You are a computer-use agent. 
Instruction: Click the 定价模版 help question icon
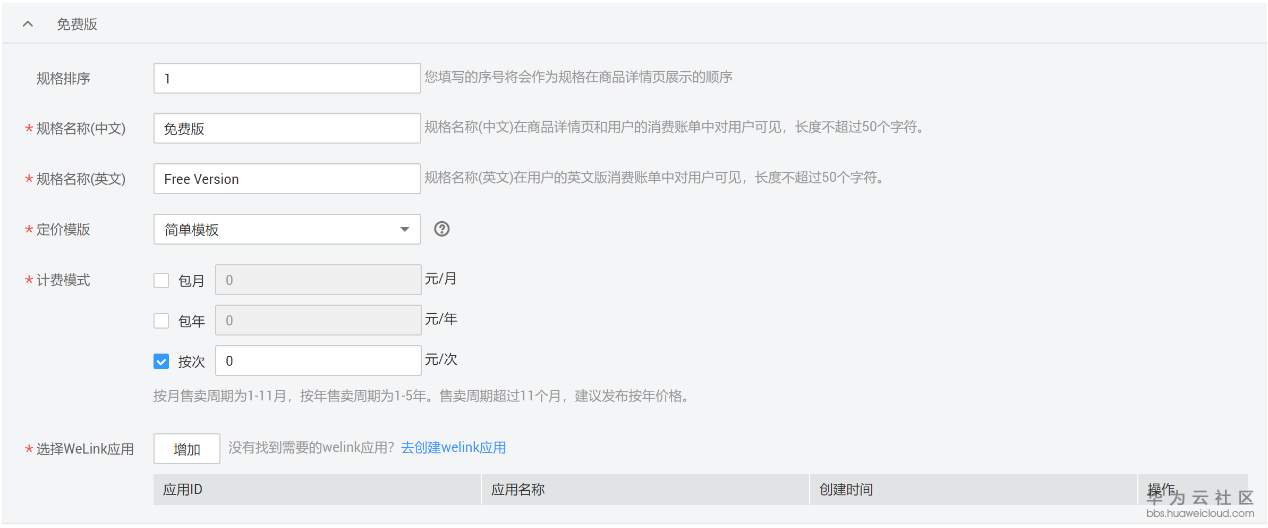click(x=442, y=229)
